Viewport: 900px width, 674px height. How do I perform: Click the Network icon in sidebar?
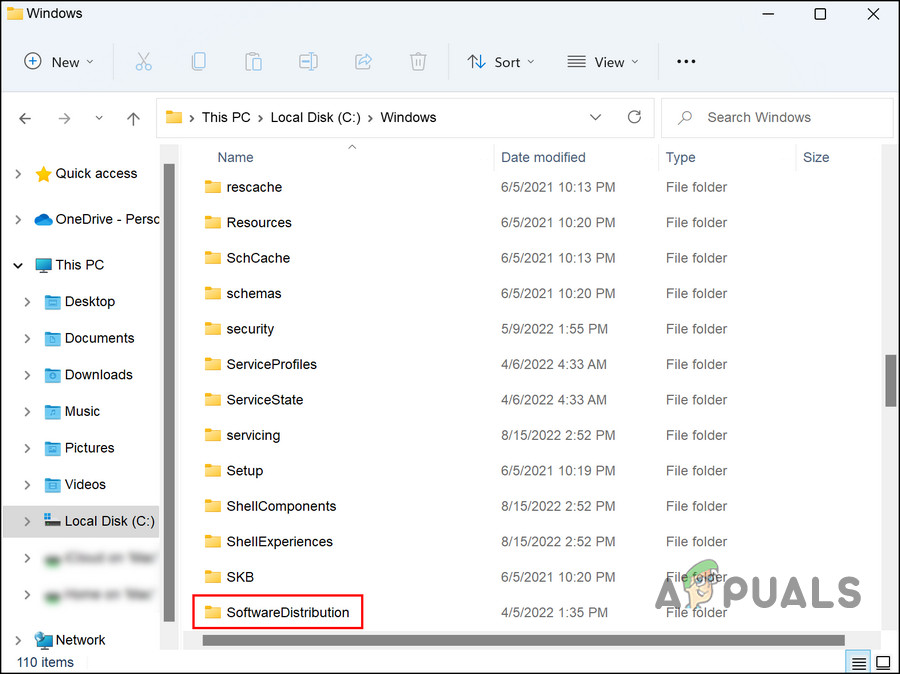point(43,640)
